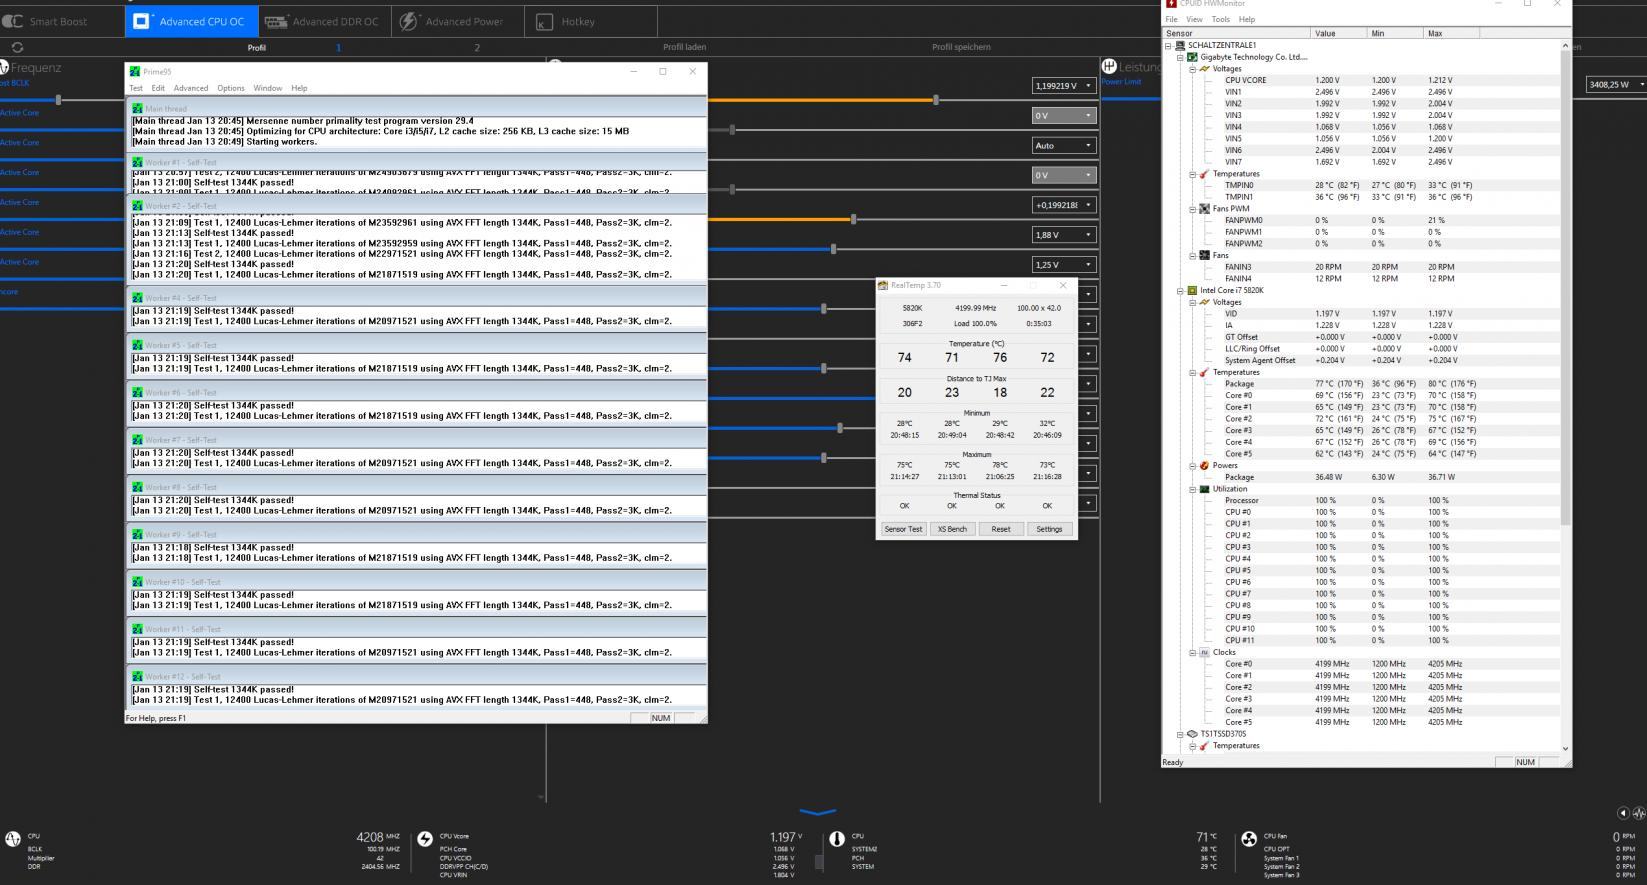1647x885 pixels.
Task: Click the refresh icon below Smart Boost
Action: coord(17,47)
